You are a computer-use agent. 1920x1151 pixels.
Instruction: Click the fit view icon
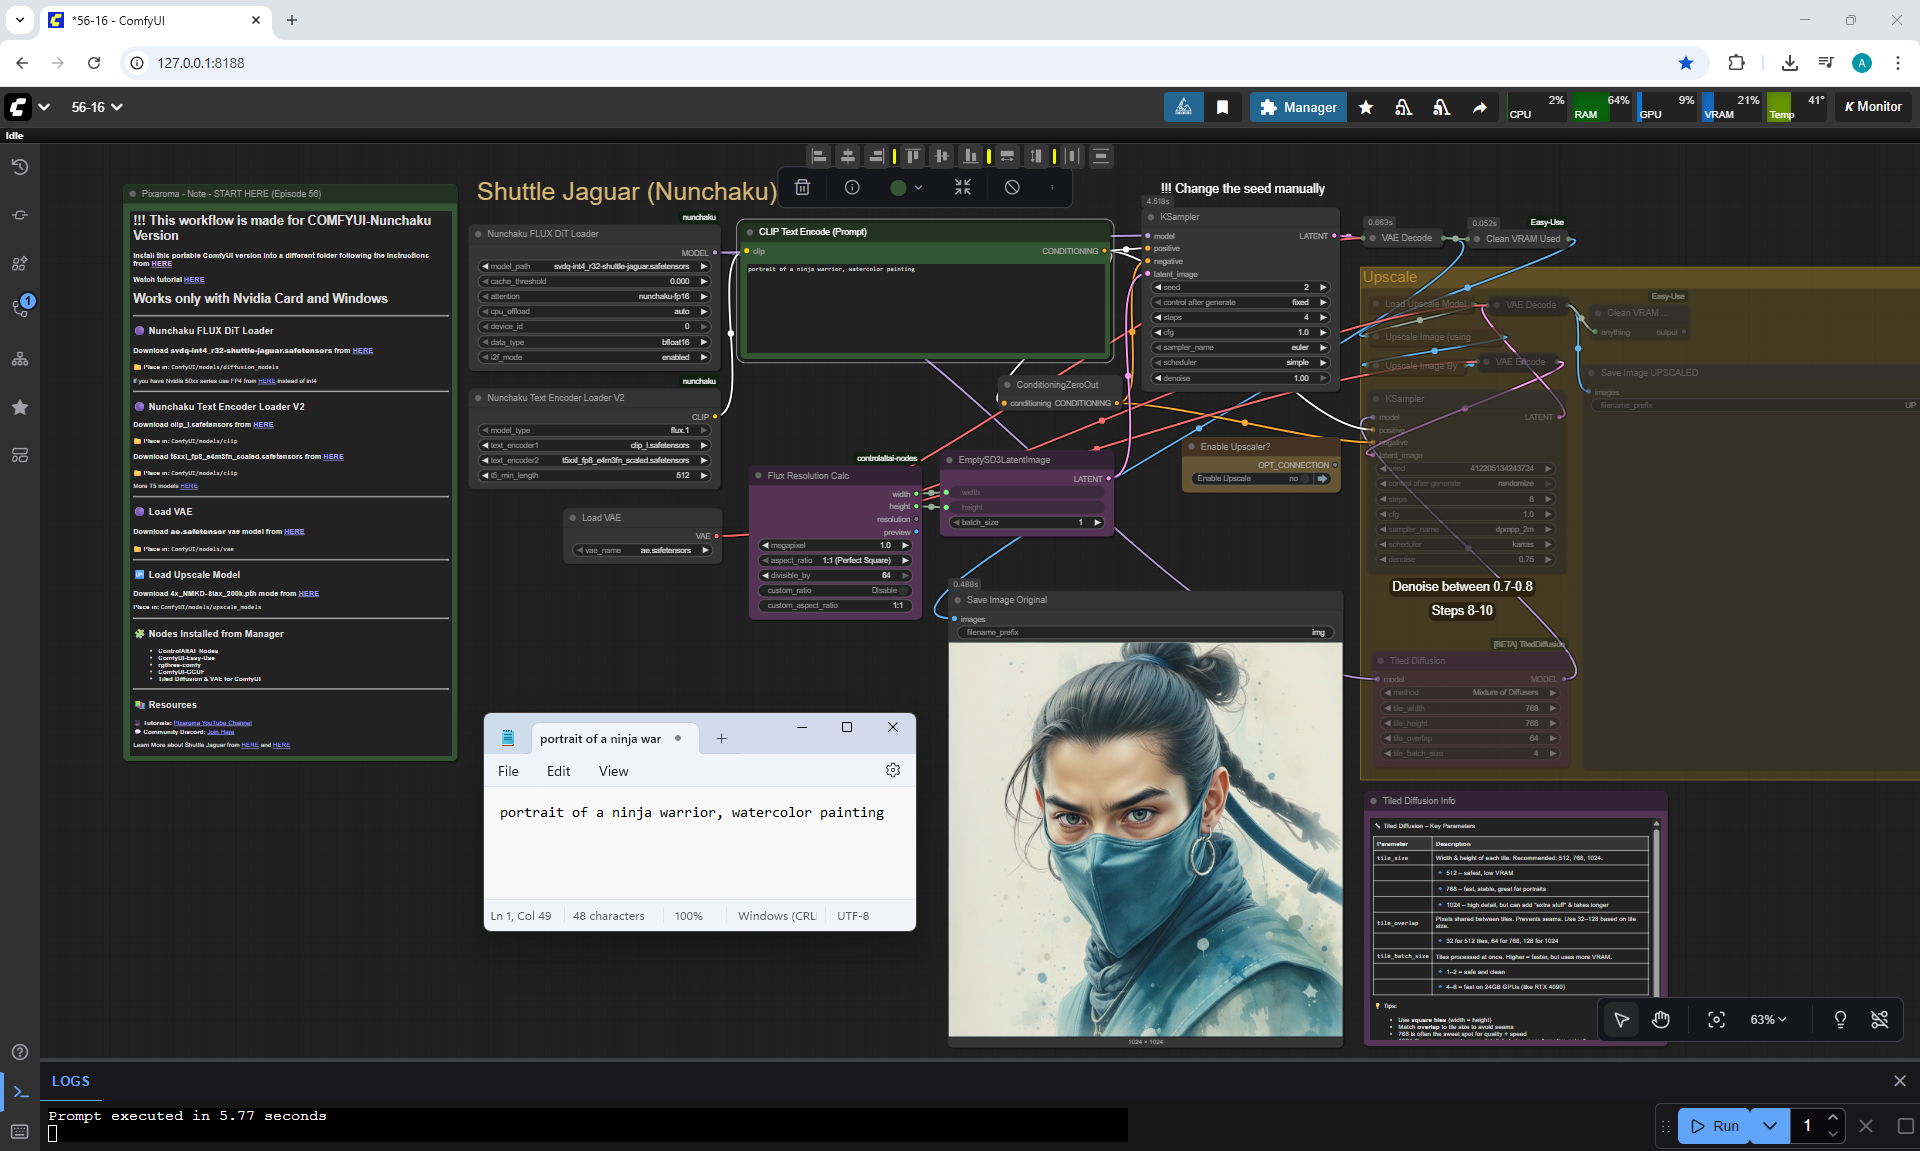(x=1716, y=1019)
